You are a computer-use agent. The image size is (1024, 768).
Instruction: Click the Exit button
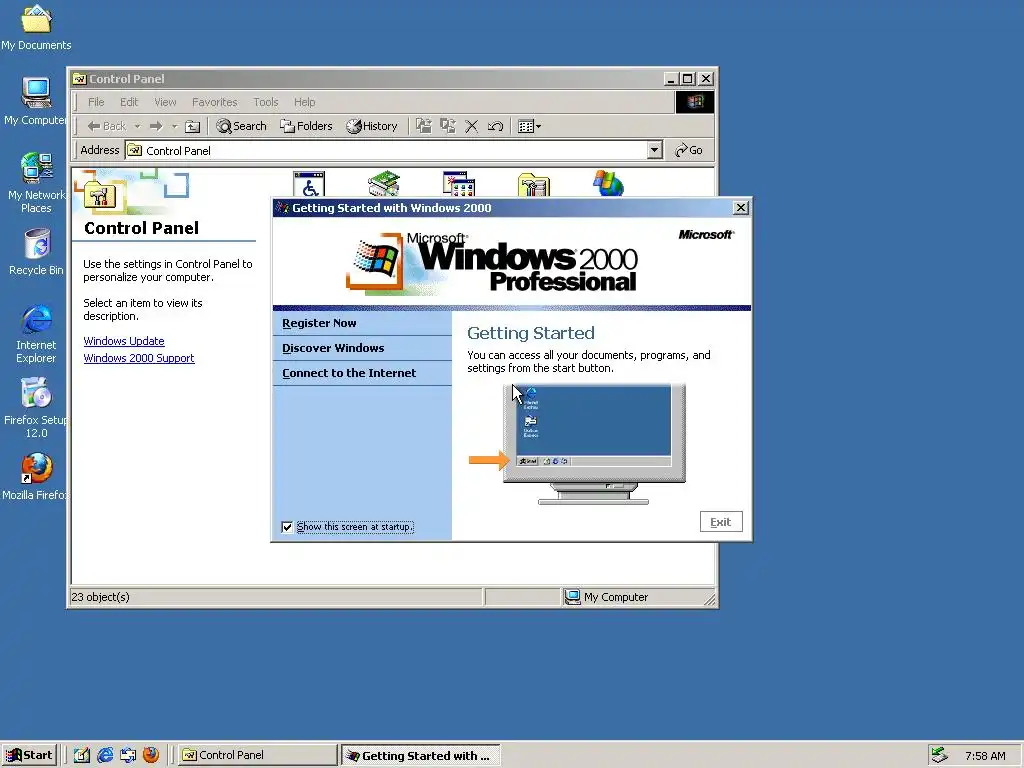click(x=721, y=522)
